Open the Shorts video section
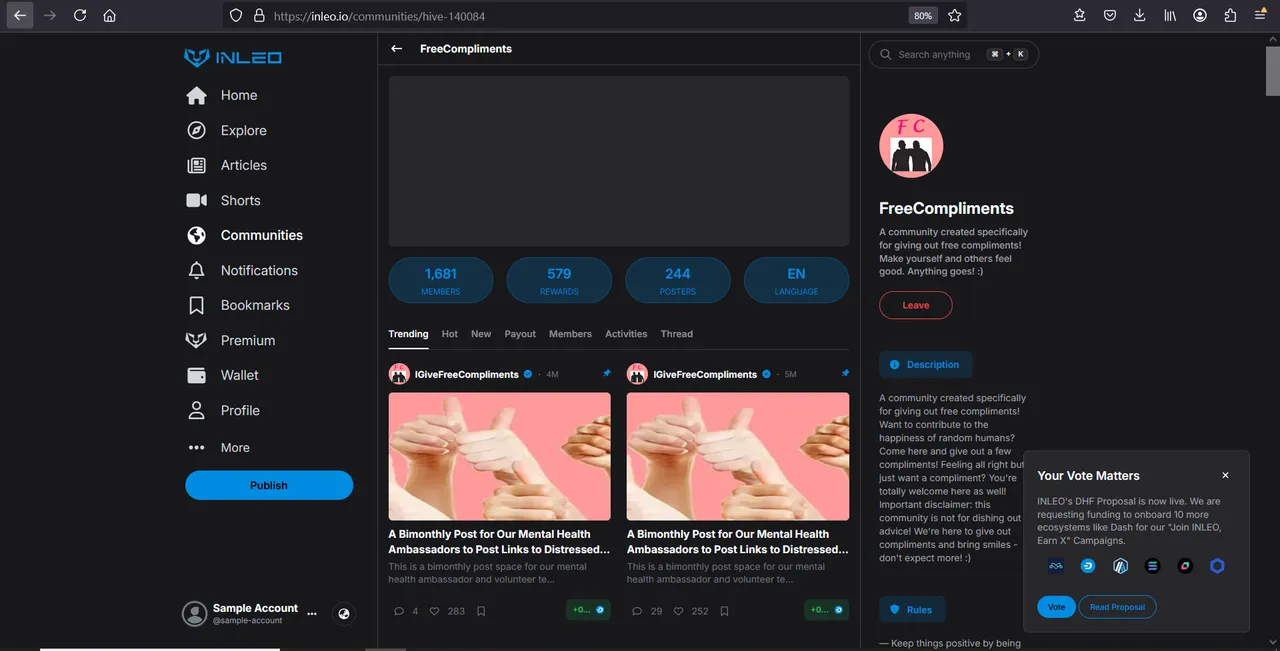The width and height of the screenshot is (1280, 651). (x=224, y=200)
